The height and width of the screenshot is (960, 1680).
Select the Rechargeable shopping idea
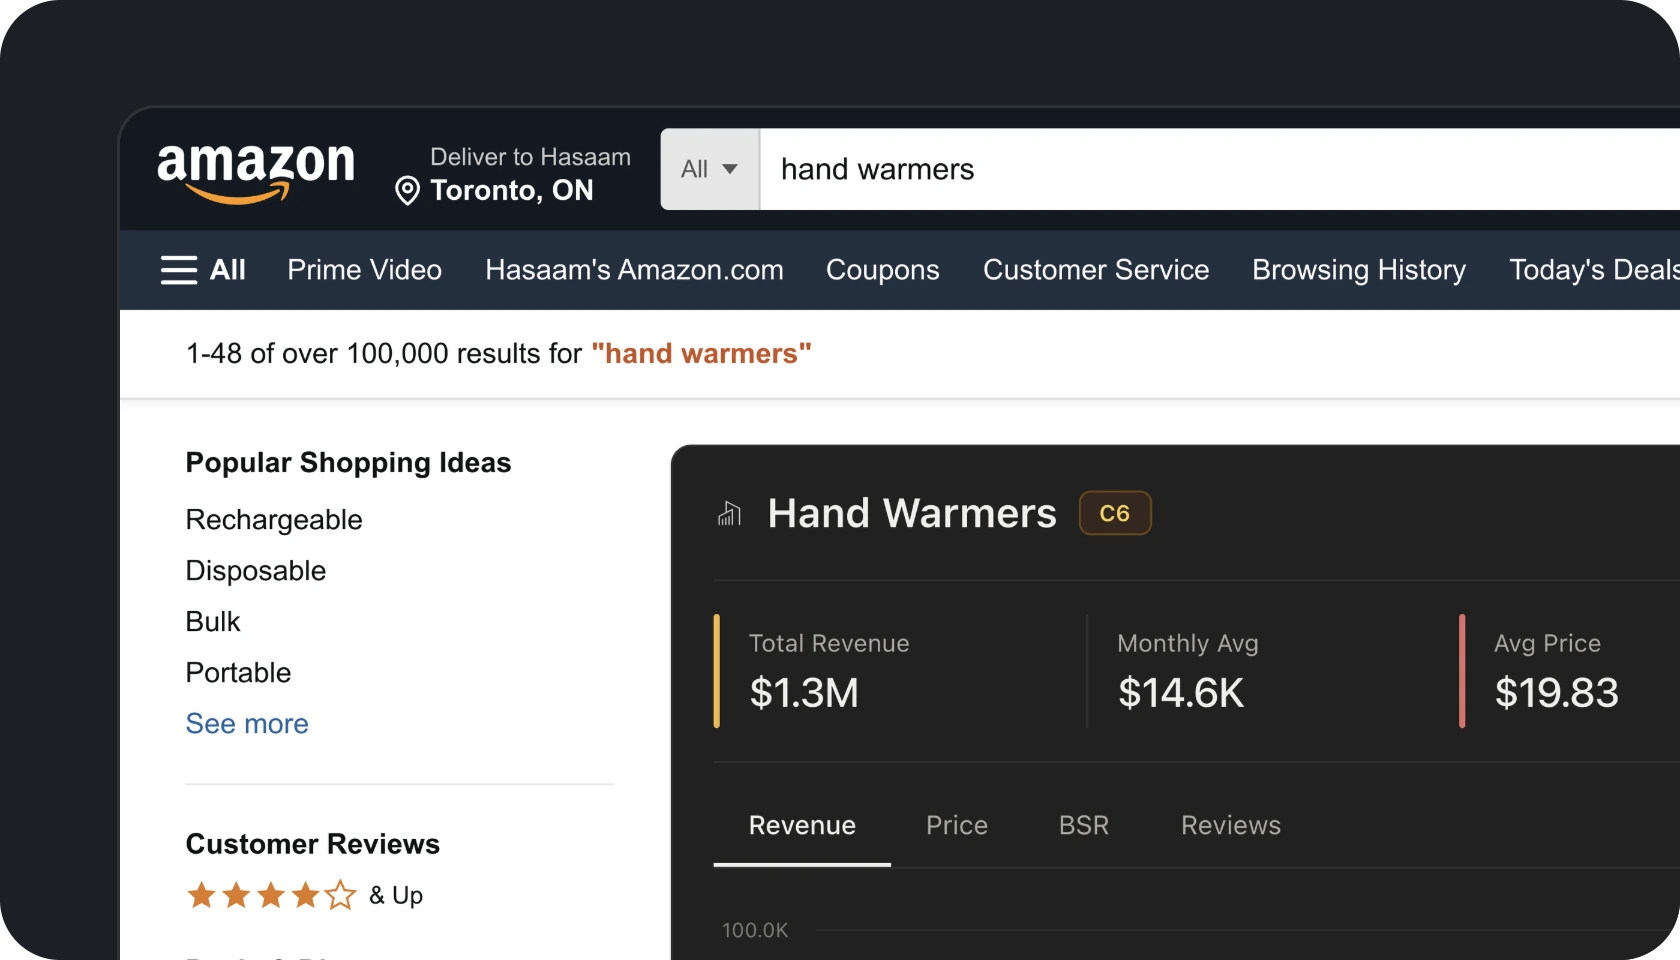(x=274, y=520)
